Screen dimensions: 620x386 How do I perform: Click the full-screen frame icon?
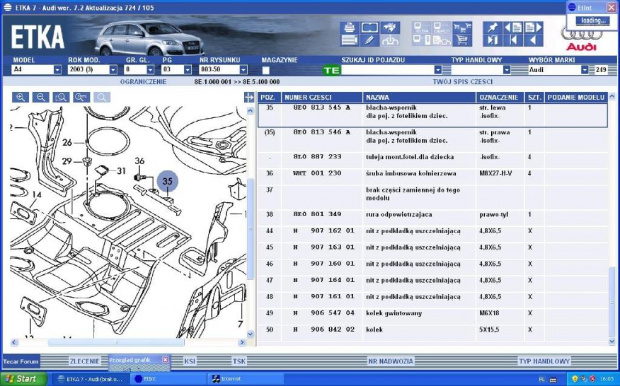tap(369, 28)
